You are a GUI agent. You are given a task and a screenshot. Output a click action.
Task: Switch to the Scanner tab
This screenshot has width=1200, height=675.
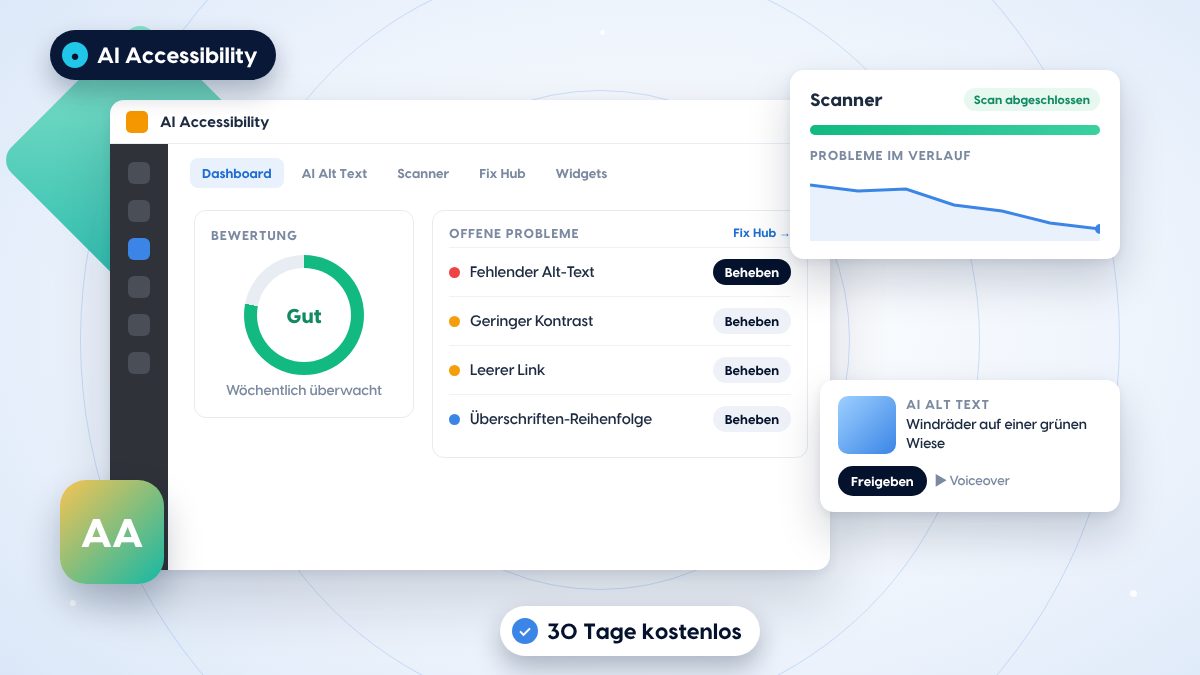(x=423, y=173)
